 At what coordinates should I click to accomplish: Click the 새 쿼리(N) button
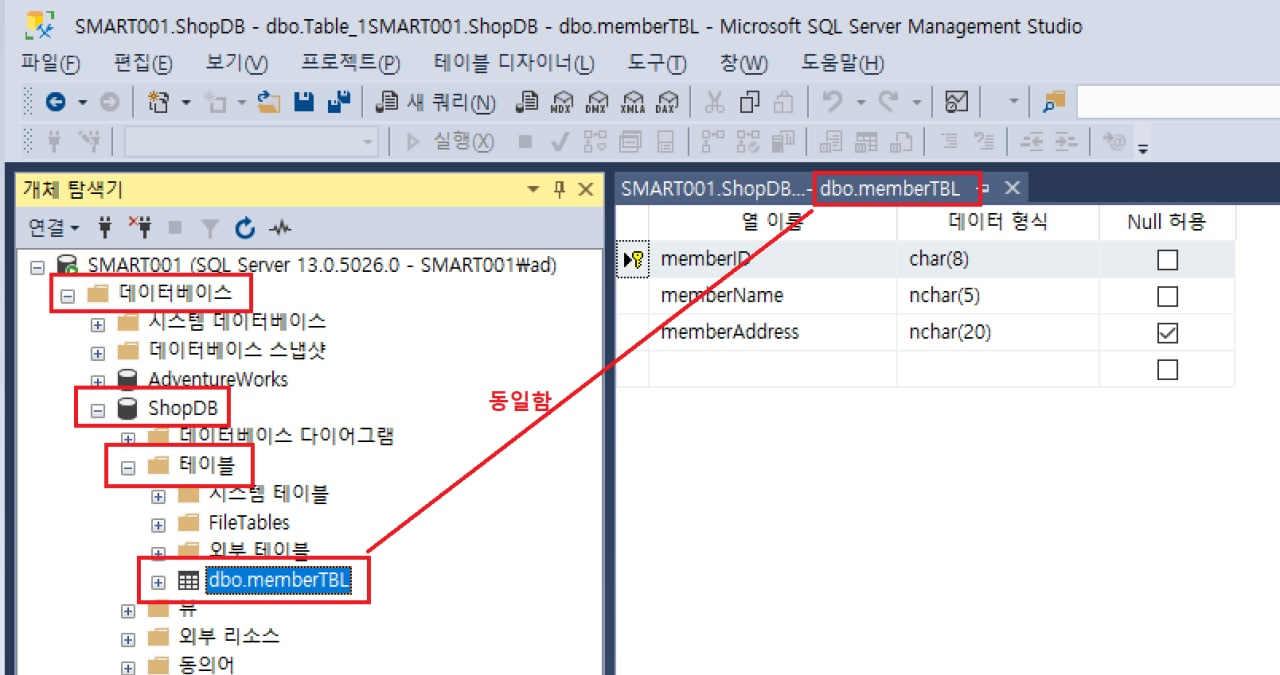(x=437, y=102)
